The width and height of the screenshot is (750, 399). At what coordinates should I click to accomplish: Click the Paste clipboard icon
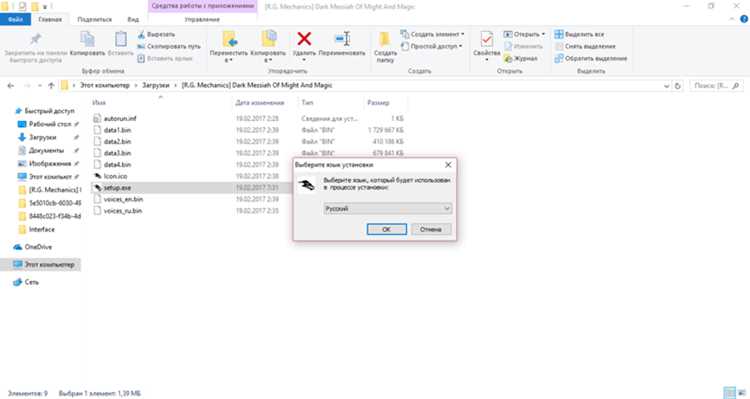click(121, 39)
